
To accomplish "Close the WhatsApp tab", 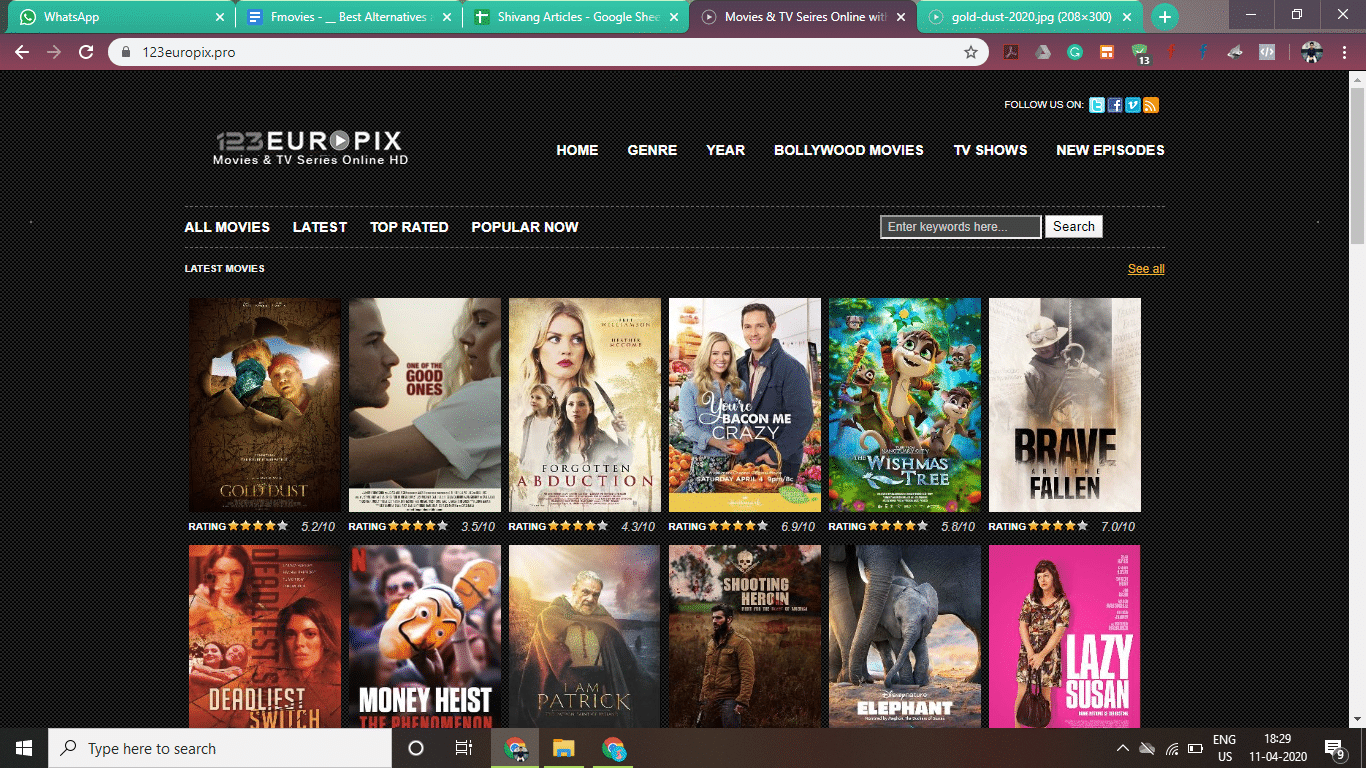I will pyautogui.click(x=220, y=17).
